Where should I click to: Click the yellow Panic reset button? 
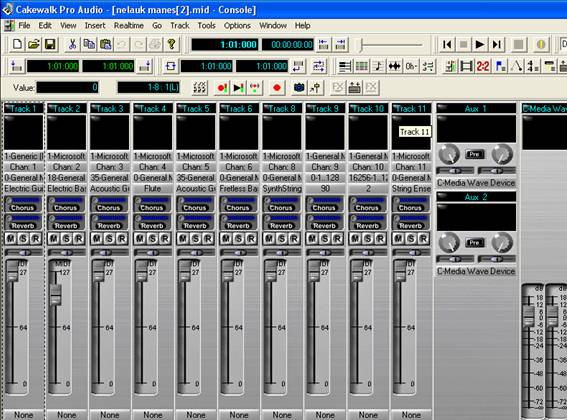coord(541,44)
